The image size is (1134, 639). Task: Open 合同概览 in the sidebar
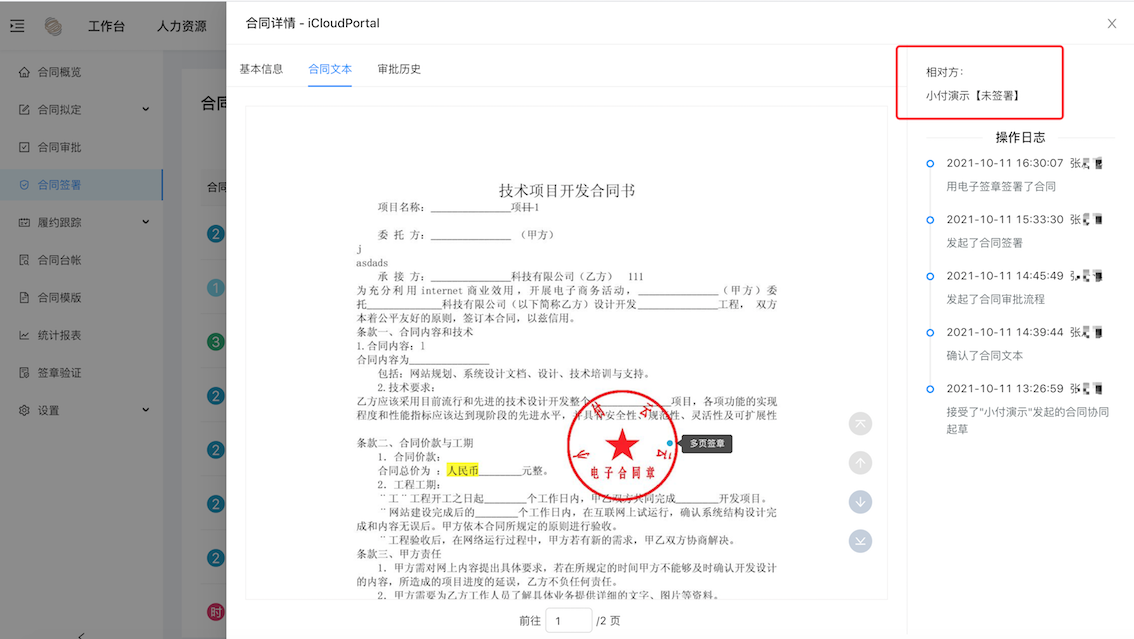click(x=59, y=72)
